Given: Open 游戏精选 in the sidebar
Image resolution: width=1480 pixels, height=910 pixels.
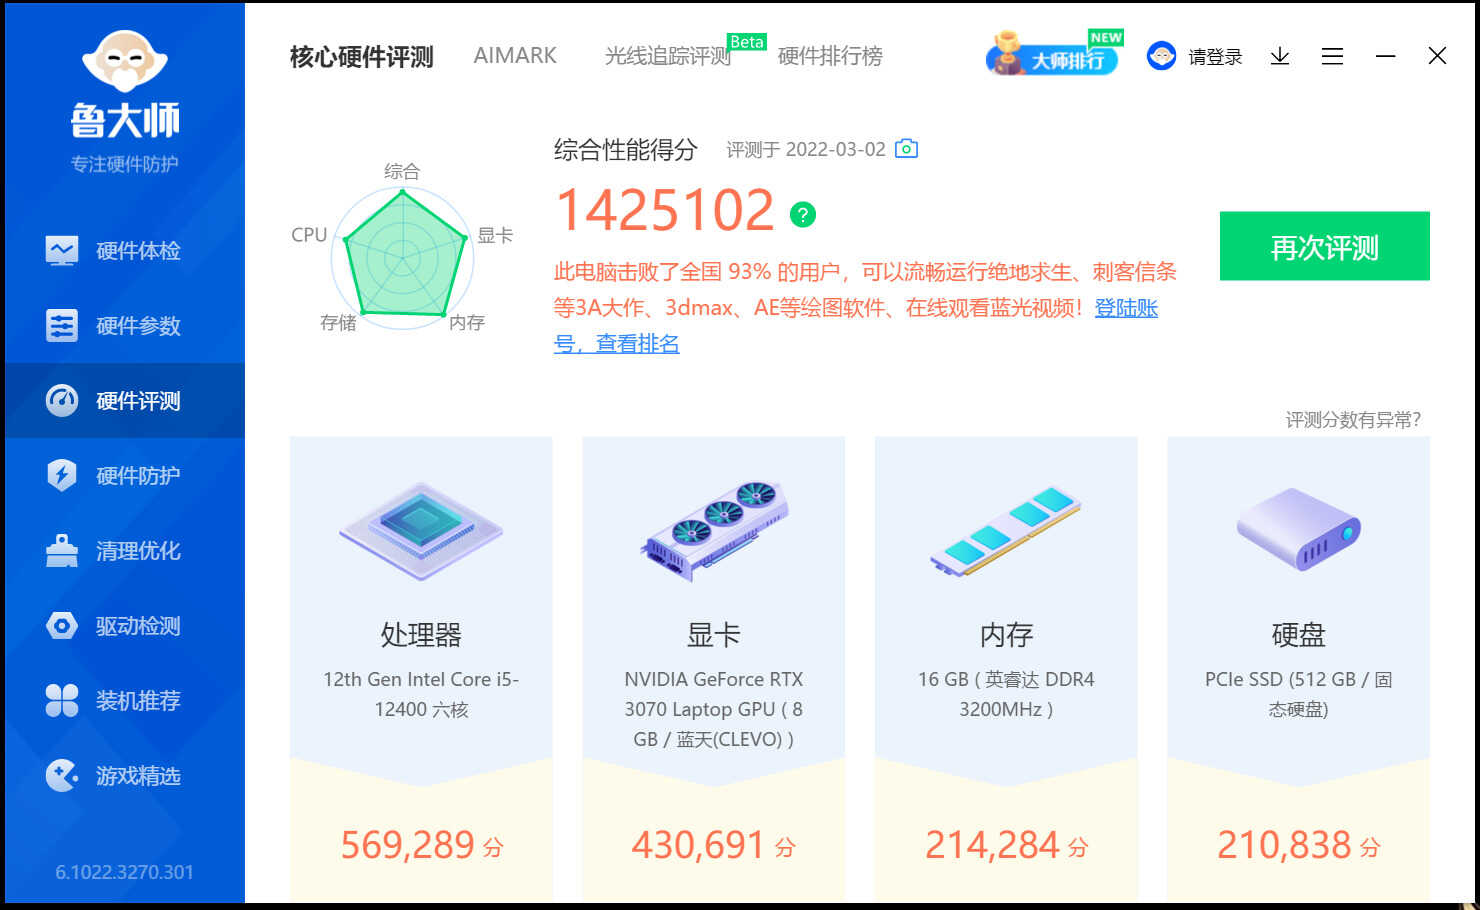Looking at the screenshot, I should coord(125,775).
